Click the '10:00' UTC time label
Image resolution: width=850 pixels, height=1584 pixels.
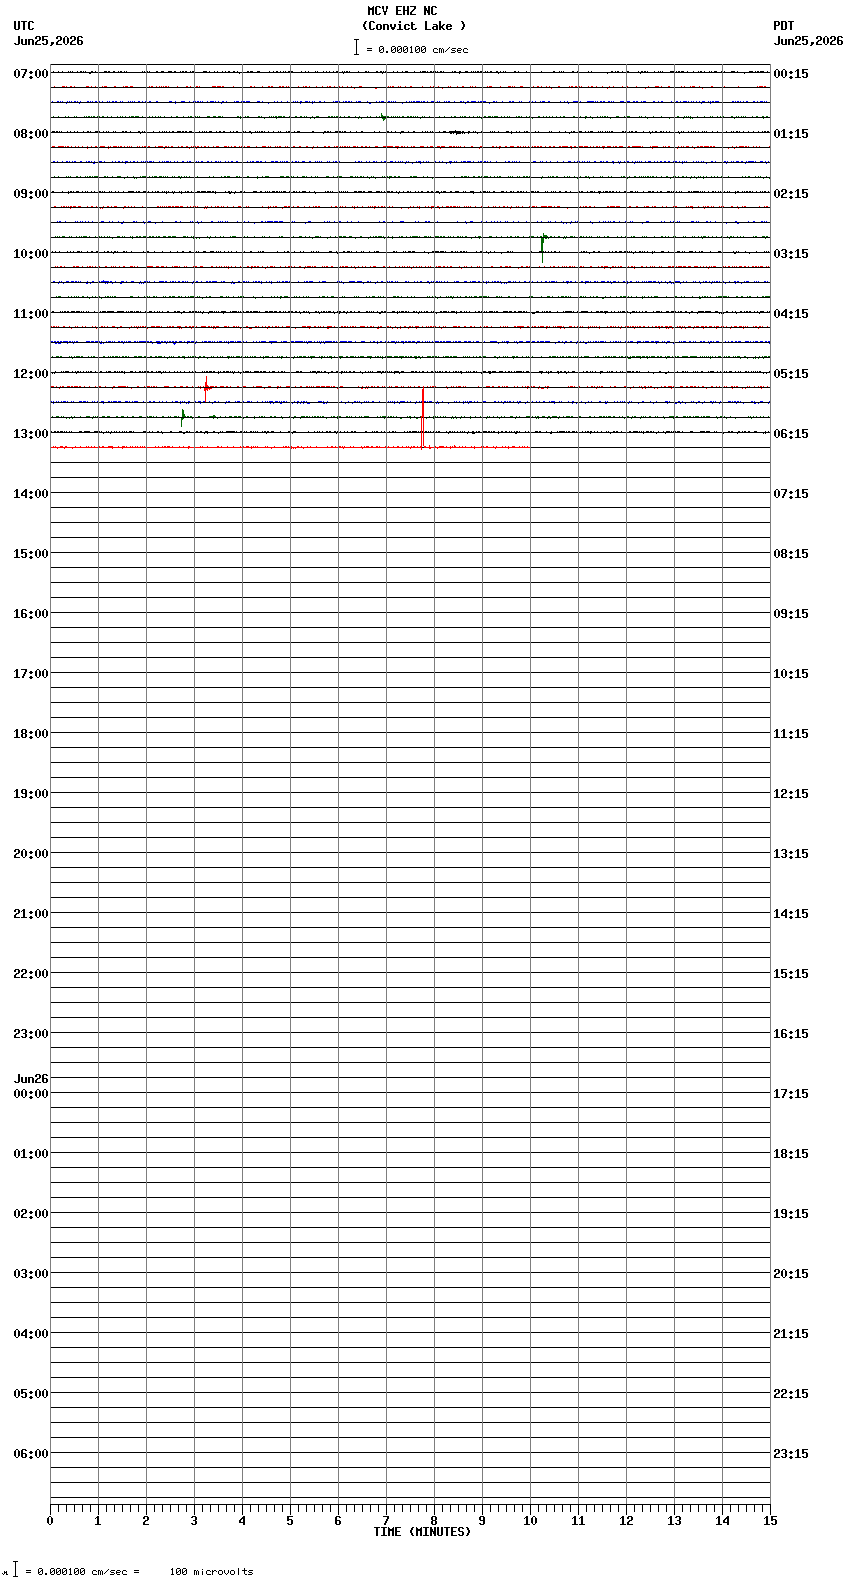click(x=31, y=254)
